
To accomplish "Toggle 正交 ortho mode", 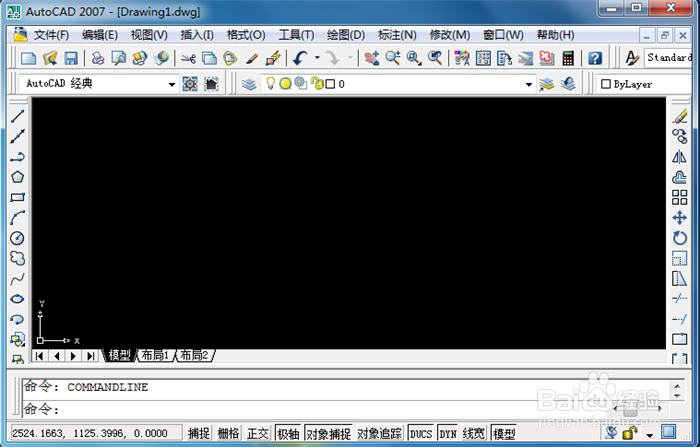I will 258,433.
